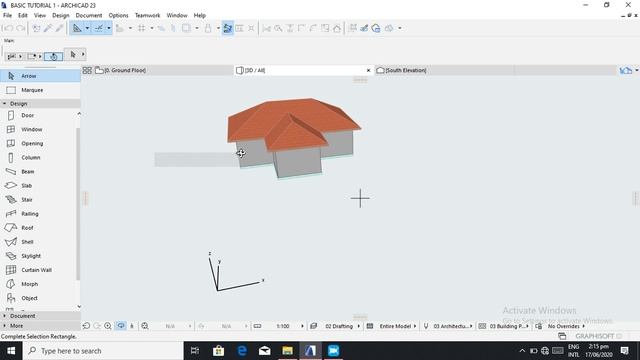Viewport: 640px width, 360px height.
Task: Collapse the Design toolbox section
Action: tap(40, 104)
